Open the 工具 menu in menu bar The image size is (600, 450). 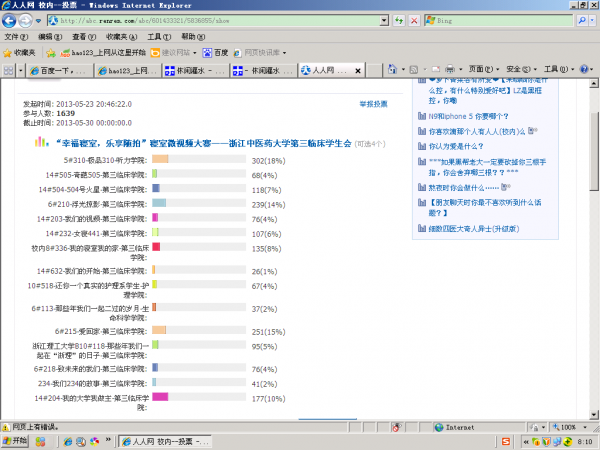[x=159, y=37]
